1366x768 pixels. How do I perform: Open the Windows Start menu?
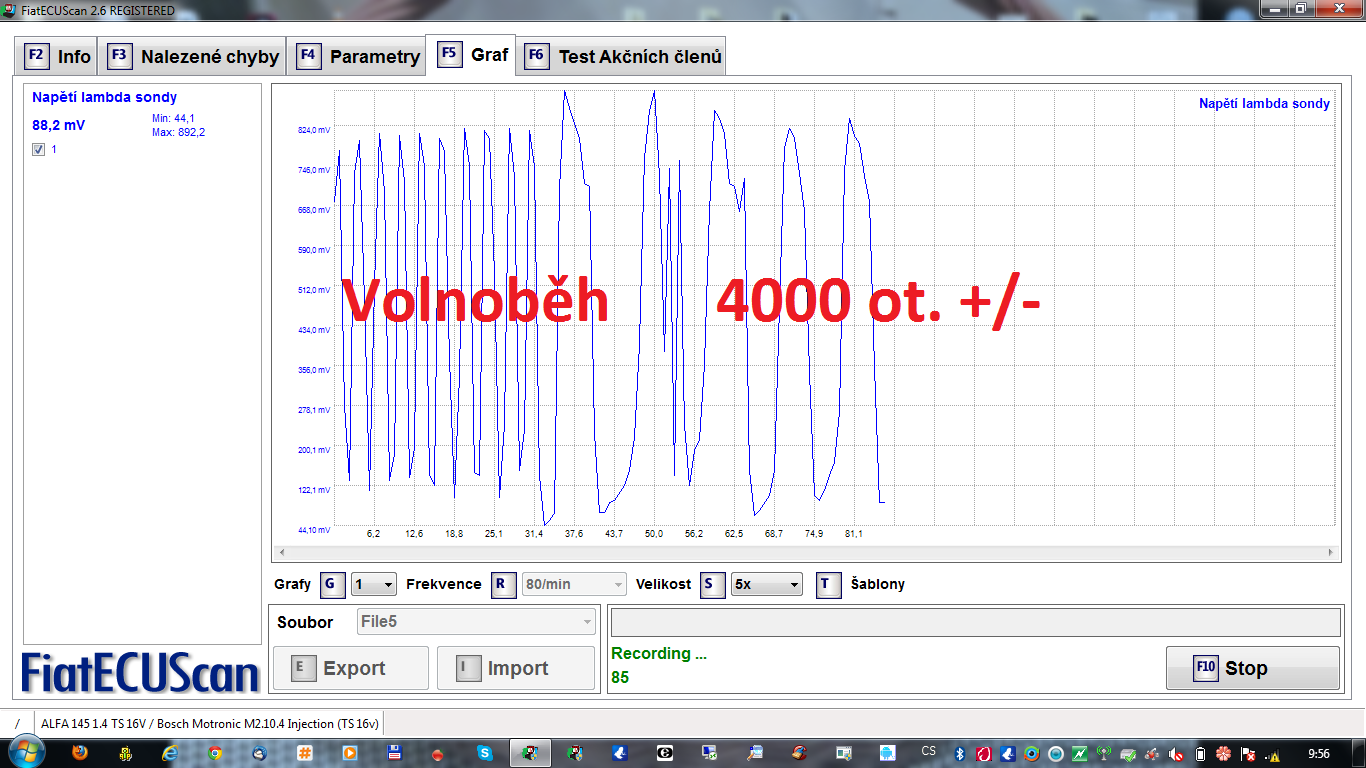pos(25,752)
